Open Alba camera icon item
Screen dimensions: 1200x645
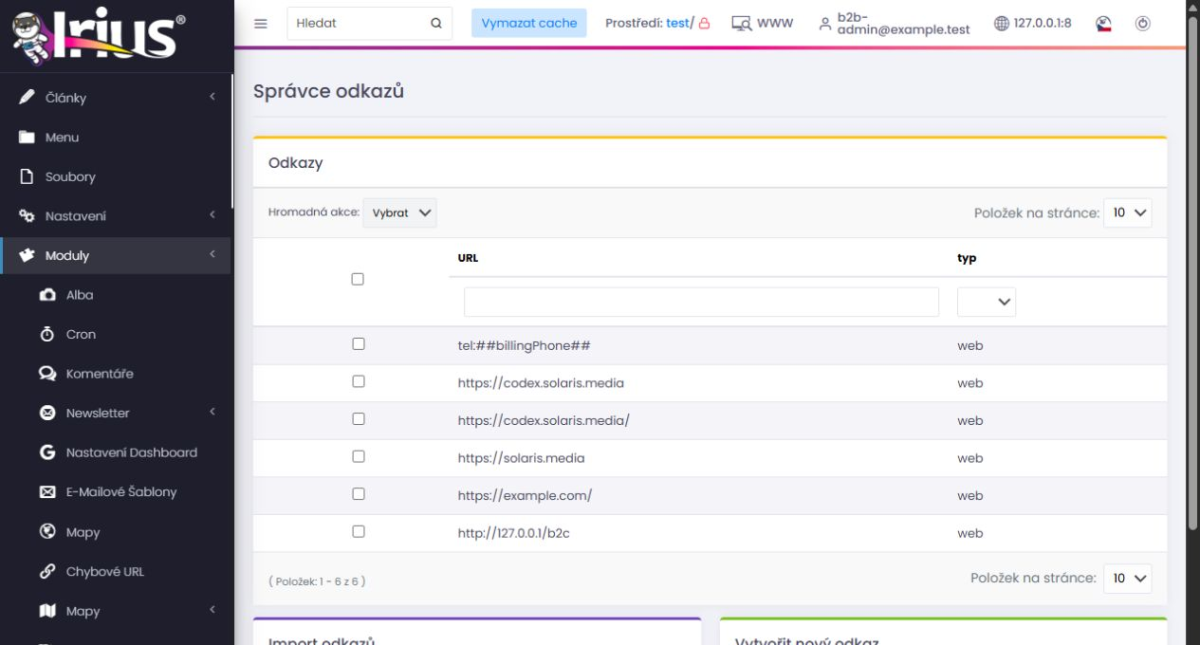tap(47, 295)
